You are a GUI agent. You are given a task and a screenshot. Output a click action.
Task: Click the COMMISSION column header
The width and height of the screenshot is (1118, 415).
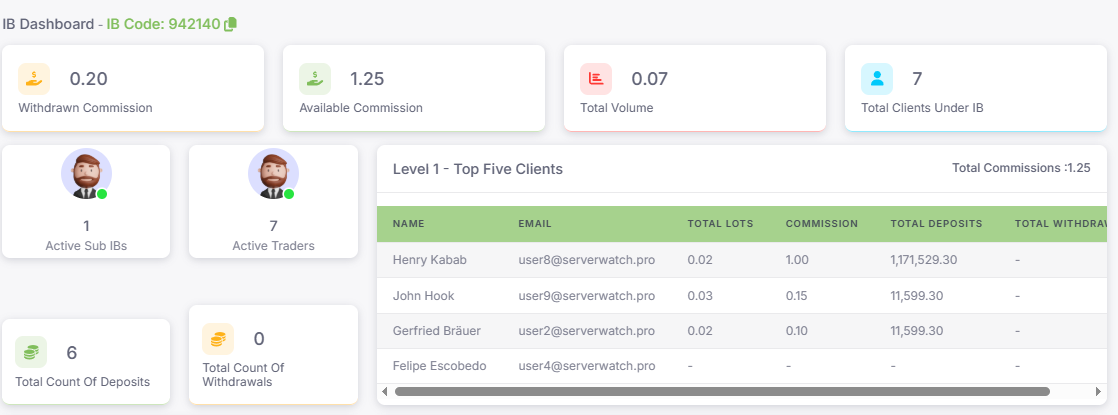(x=821, y=224)
